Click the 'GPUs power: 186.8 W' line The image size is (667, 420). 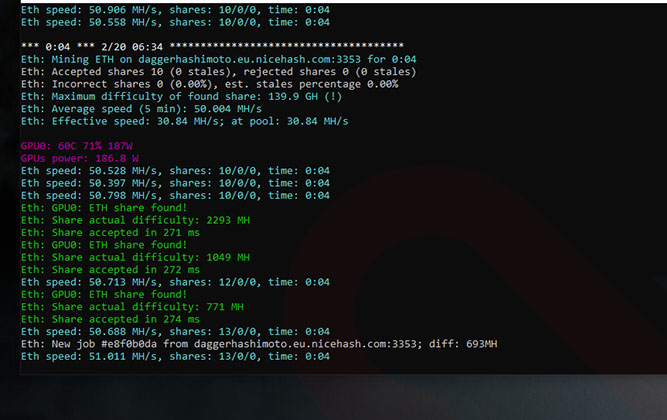pyautogui.click(x=80, y=158)
